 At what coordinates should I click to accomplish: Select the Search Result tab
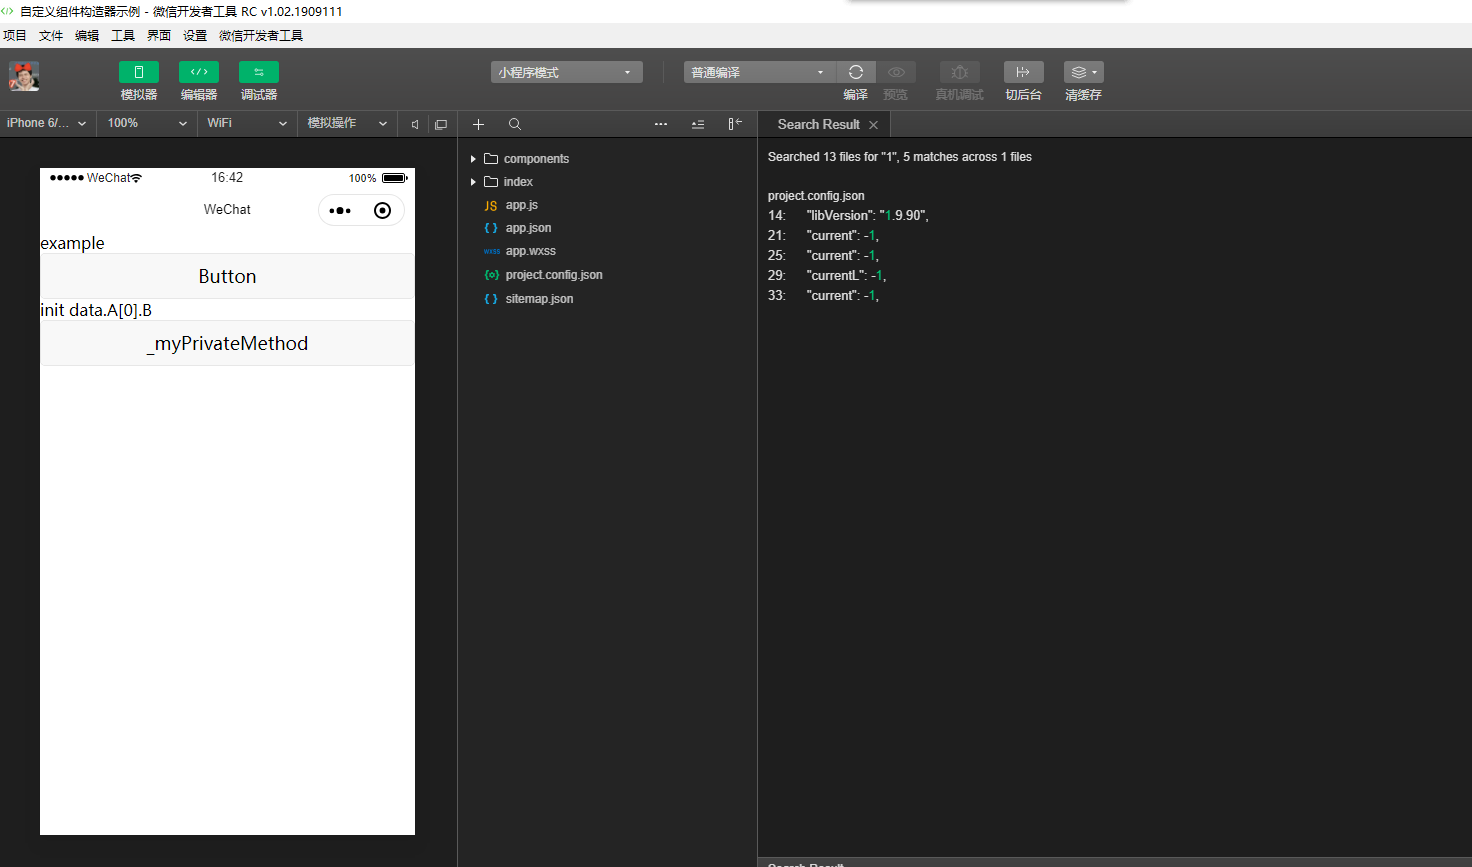[818, 124]
